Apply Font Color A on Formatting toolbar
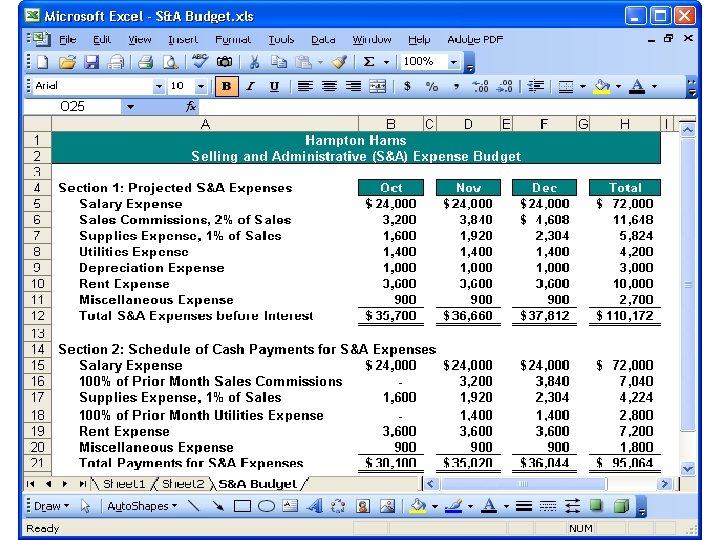The image size is (720, 540). [x=637, y=86]
